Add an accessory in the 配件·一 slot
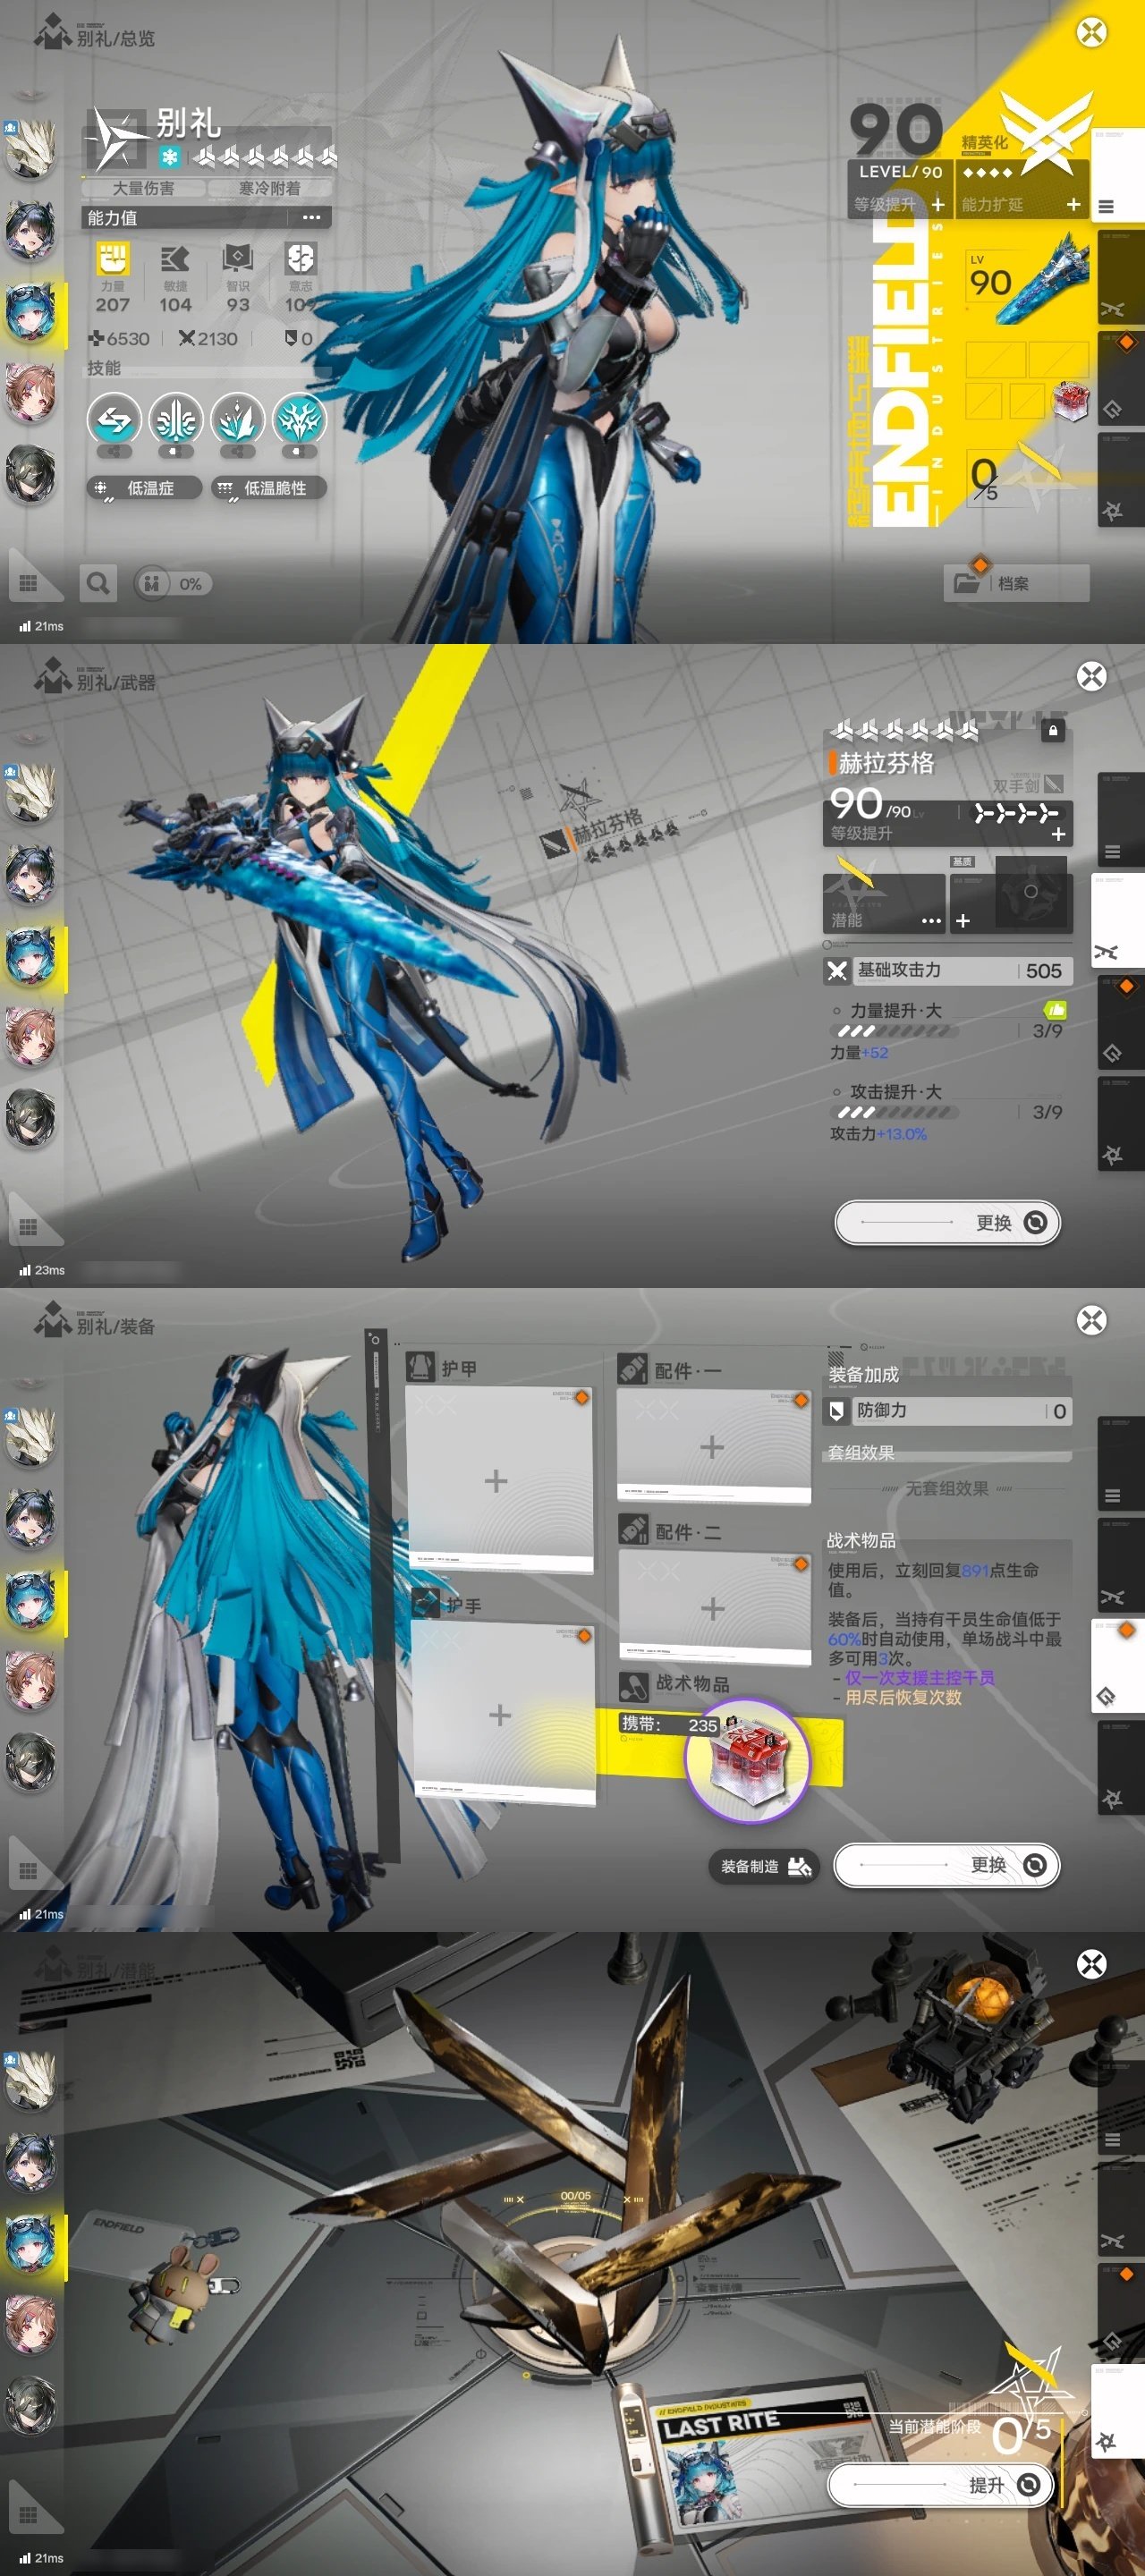This screenshot has width=1145, height=2576. click(x=712, y=1446)
